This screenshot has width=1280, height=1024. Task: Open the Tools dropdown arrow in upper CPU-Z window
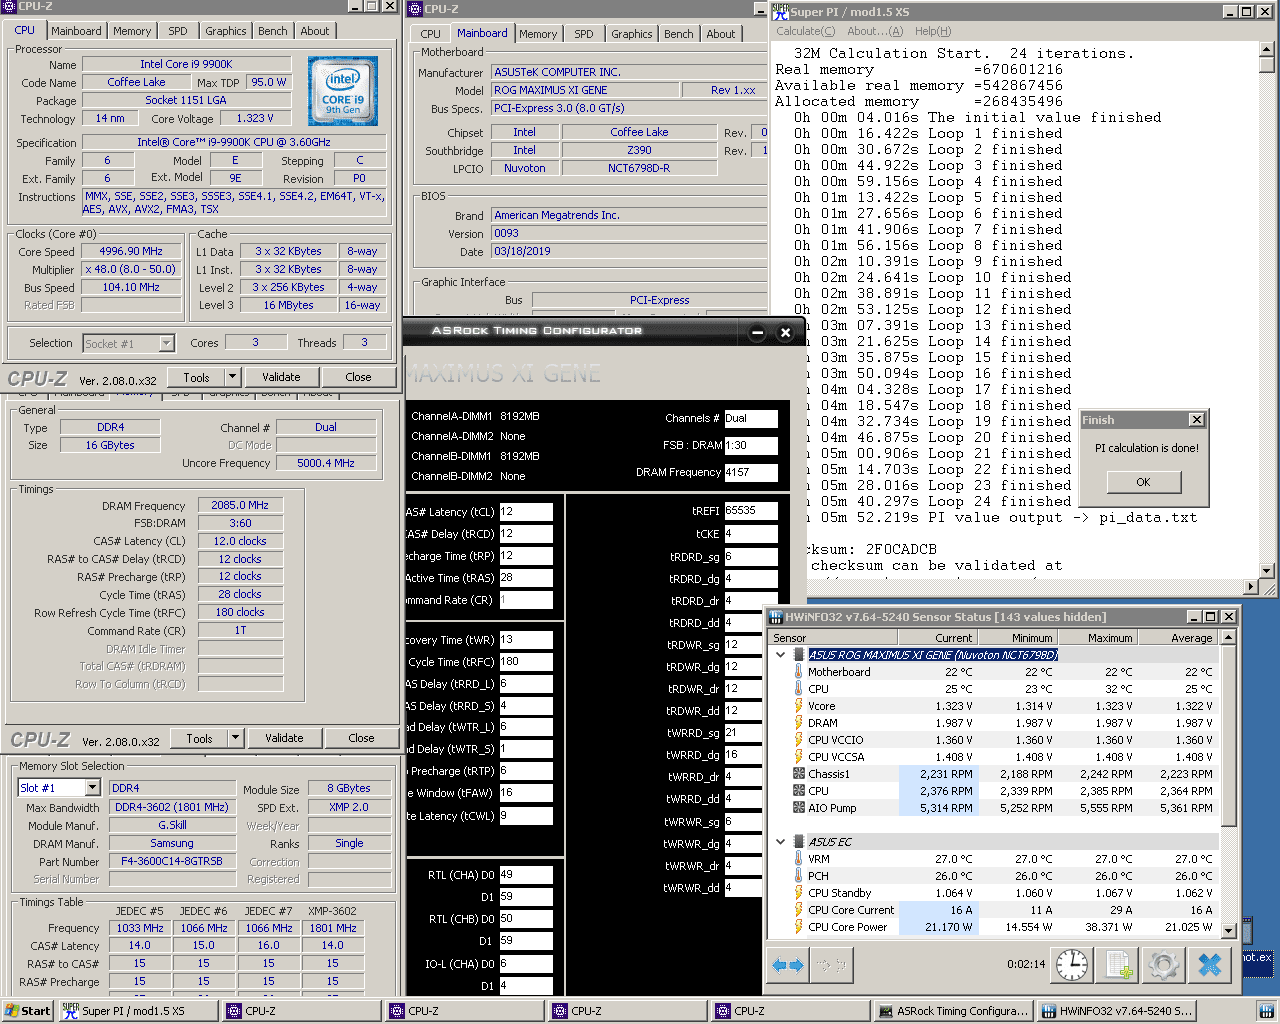click(233, 377)
